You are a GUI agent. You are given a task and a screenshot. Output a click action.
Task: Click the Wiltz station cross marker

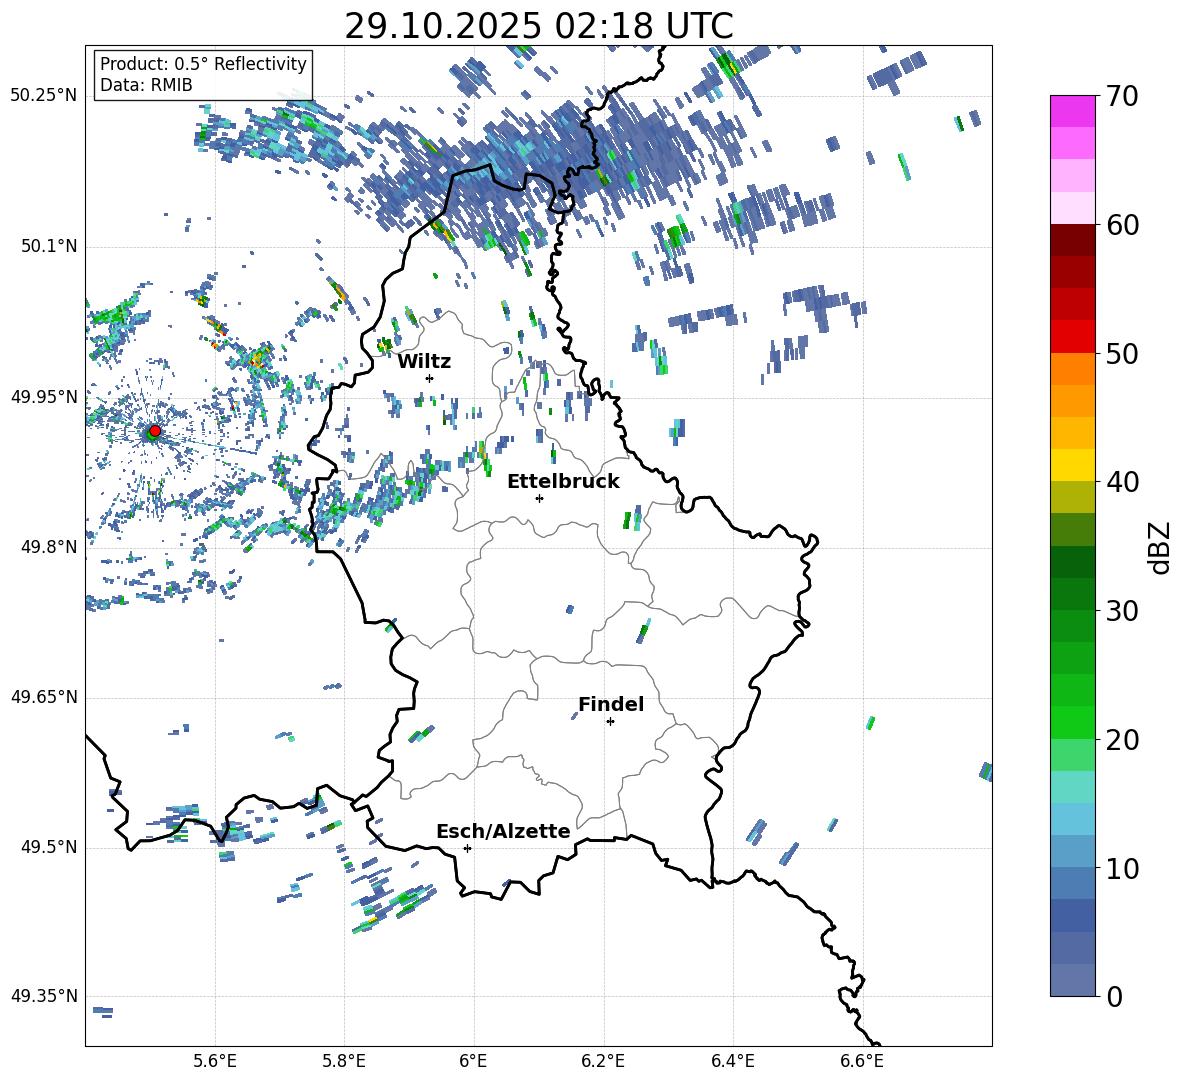click(x=429, y=378)
